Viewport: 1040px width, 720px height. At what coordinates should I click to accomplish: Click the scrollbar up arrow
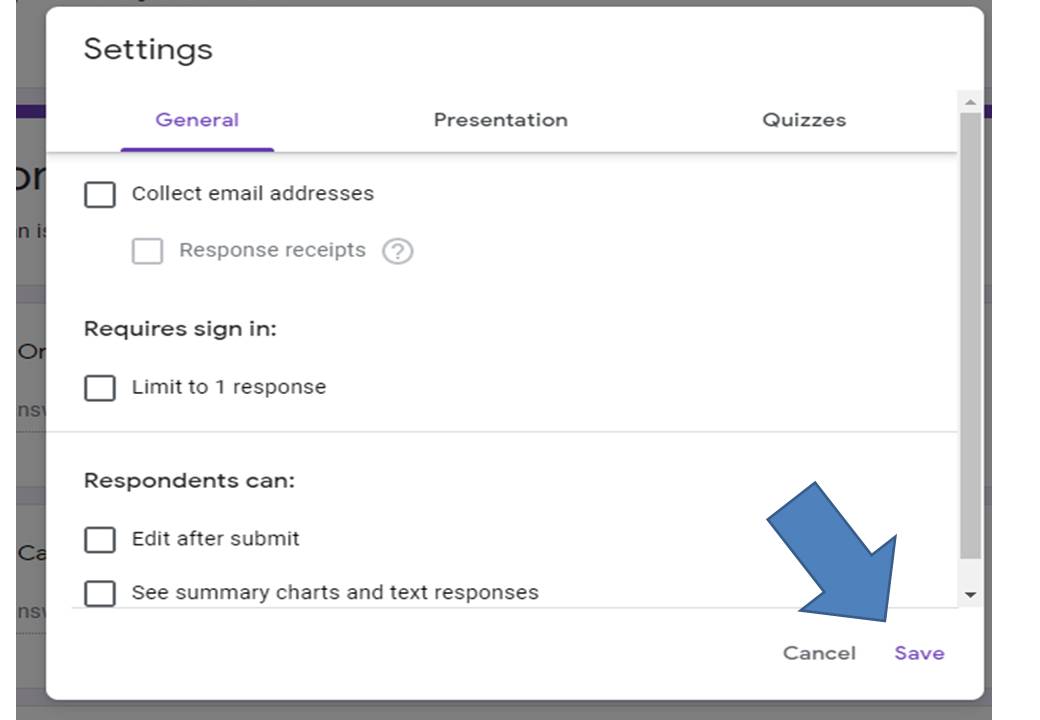pyautogui.click(x=969, y=102)
